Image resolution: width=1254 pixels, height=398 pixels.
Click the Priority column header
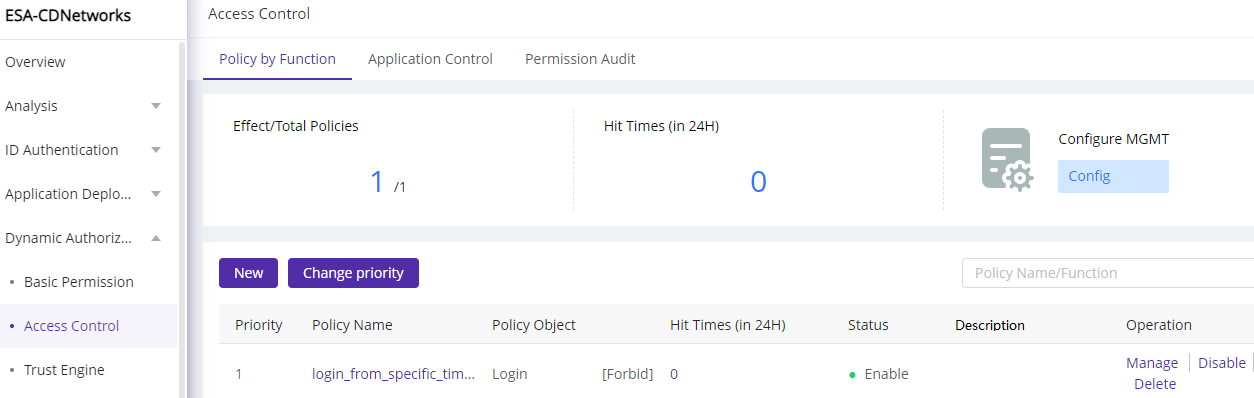[259, 325]
